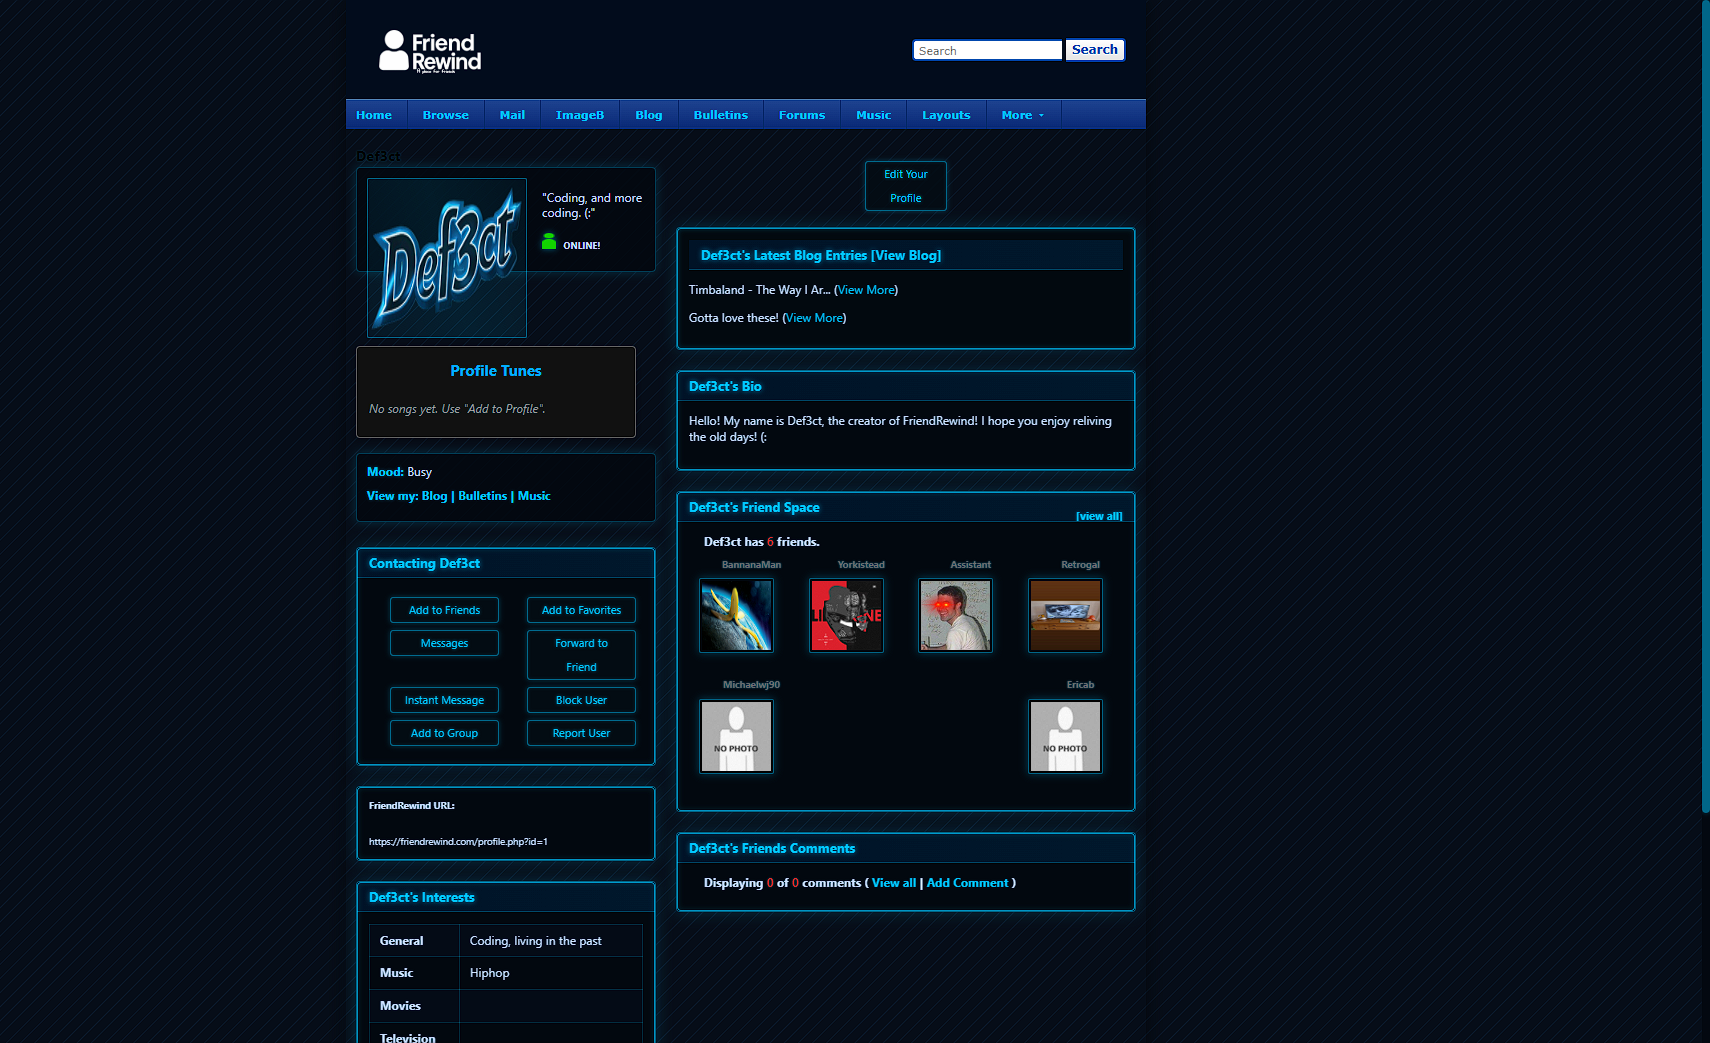1710x1043 pixels.
Task: Open the view all friends link
Action: coord(1098,516)
